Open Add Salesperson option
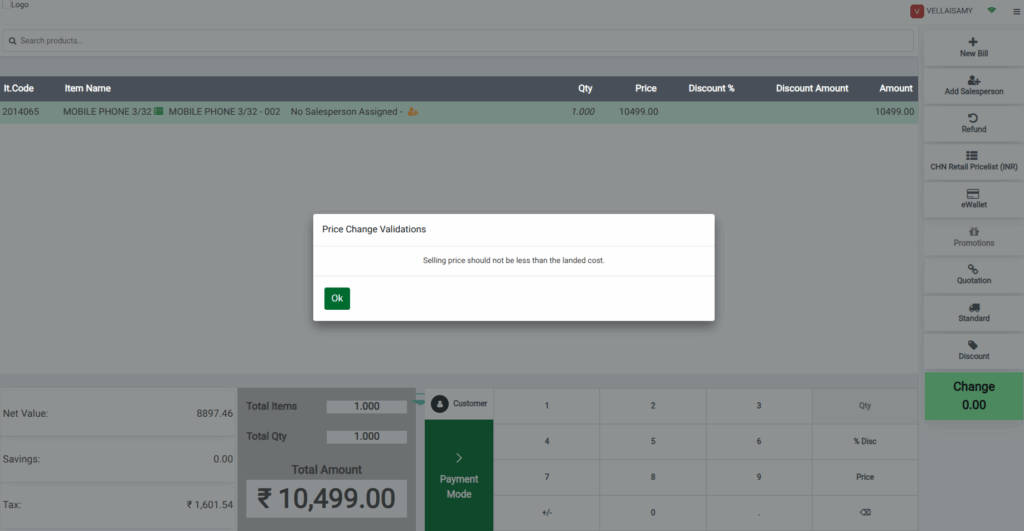1024x531 pixels. pos(973,86)
